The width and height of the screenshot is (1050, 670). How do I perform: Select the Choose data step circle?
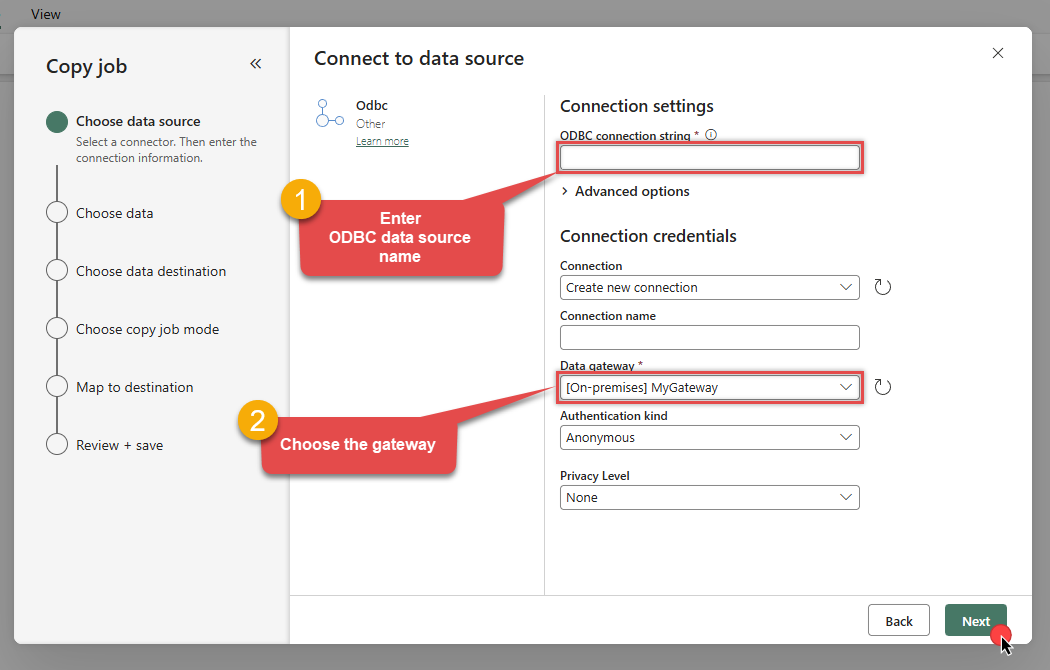[x=57, y=213]
